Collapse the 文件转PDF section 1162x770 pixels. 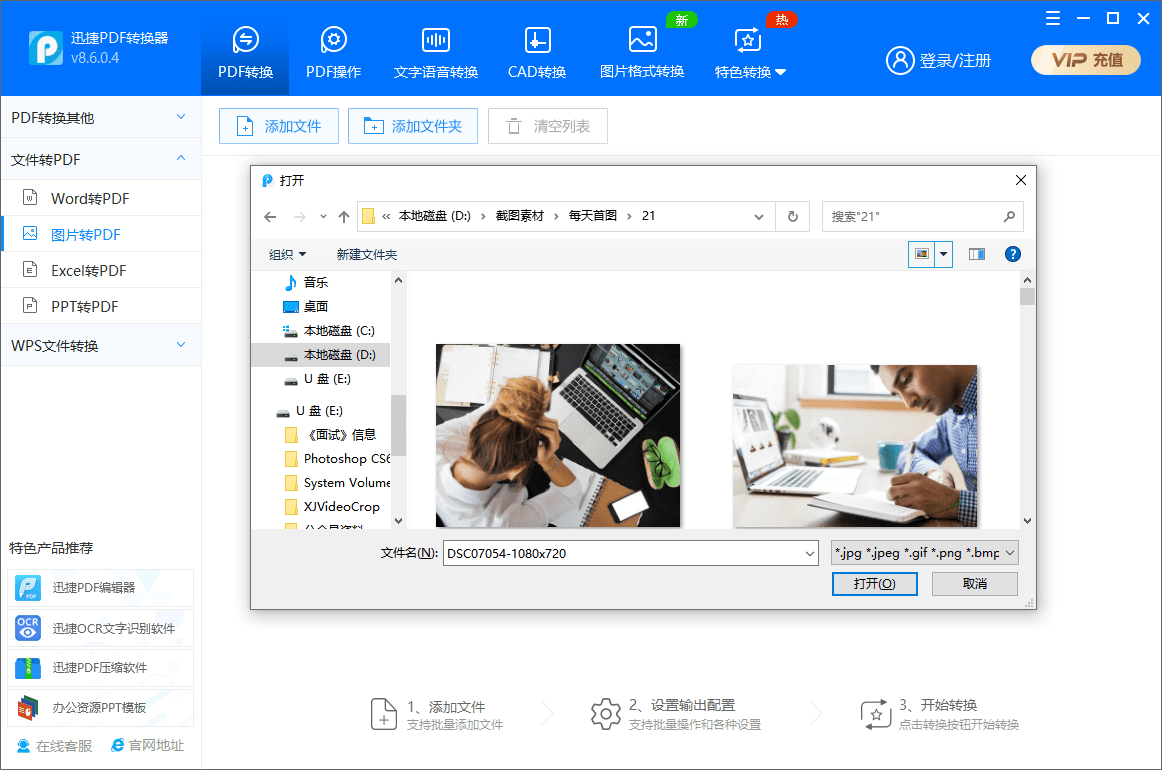tap(101, 159)
